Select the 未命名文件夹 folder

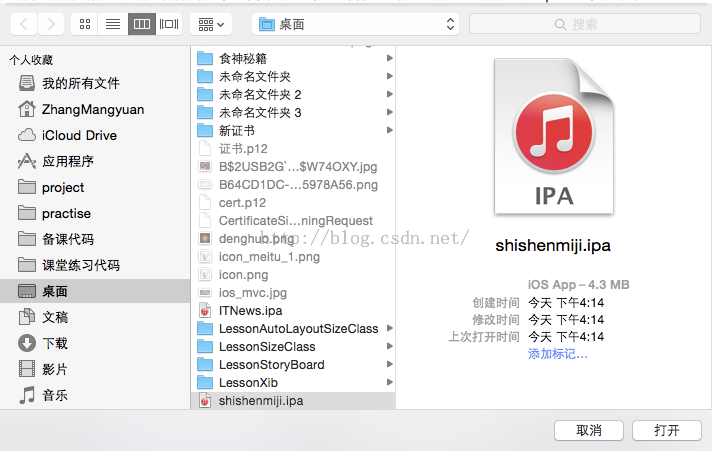pyautogui.click(x=293, y=76)
